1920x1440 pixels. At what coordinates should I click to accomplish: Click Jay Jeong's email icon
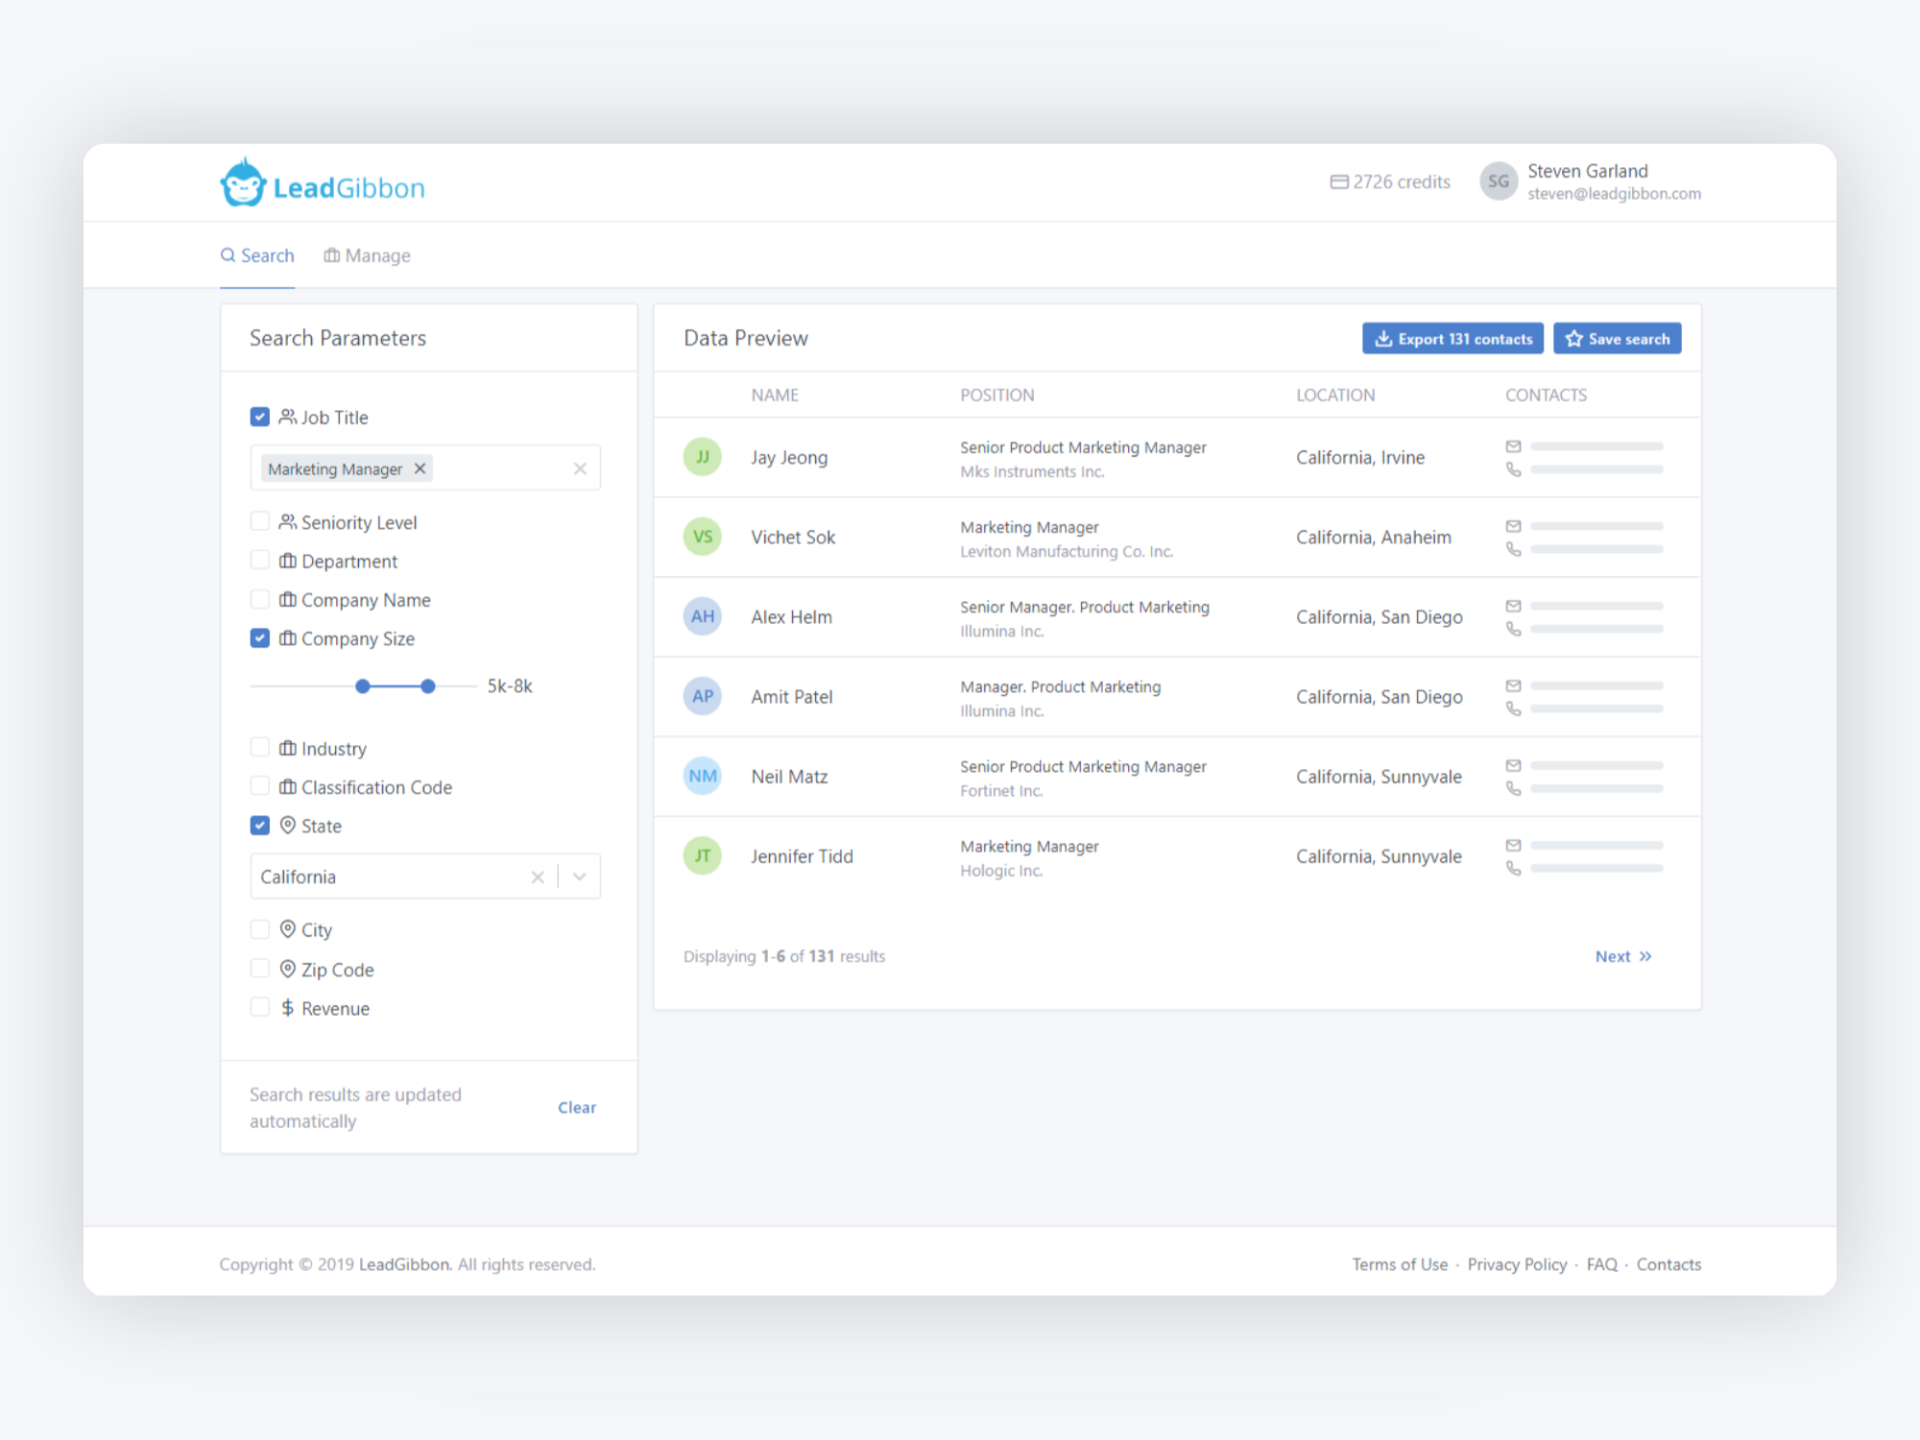(1513, 446)
